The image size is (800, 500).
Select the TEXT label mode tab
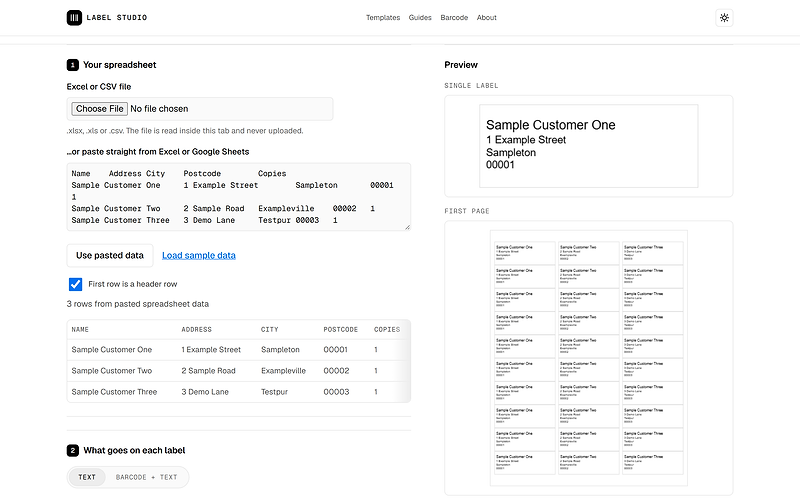[87, 477]
